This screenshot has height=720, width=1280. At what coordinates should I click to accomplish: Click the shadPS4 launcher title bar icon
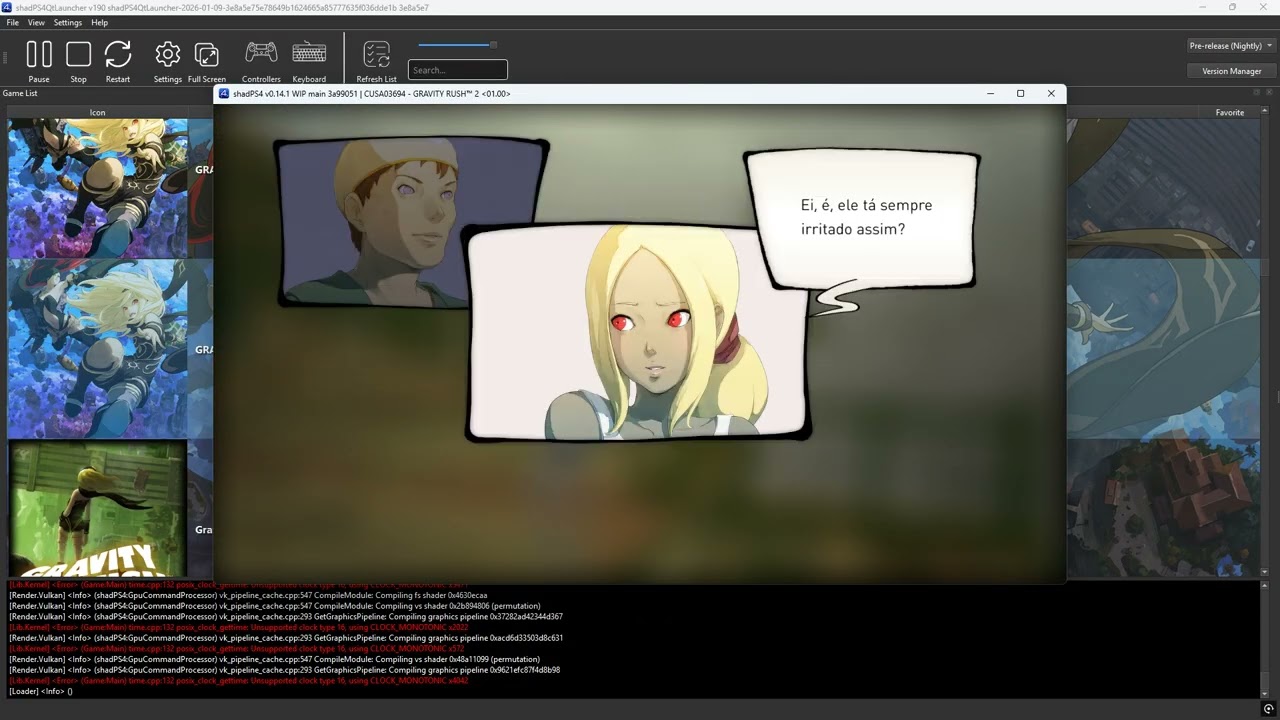click(x=7, y=7)
